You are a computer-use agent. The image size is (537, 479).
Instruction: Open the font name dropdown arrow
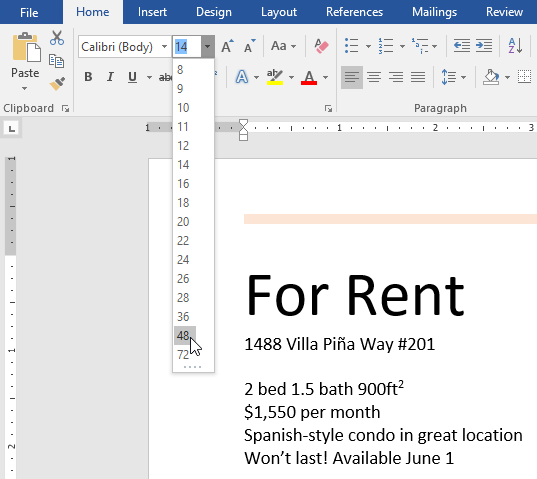pos(164,46)
